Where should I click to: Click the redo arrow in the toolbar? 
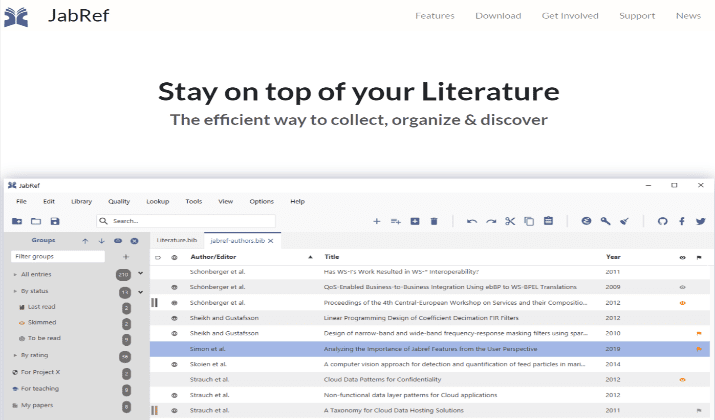pos(491,221)
